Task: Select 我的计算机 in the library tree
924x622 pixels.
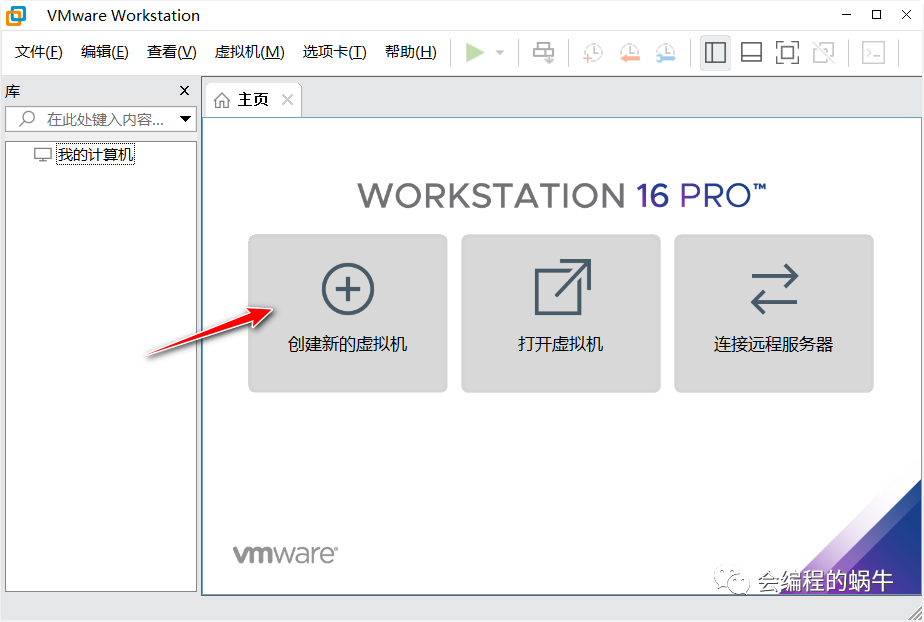Action: click(x=95, y=154)
